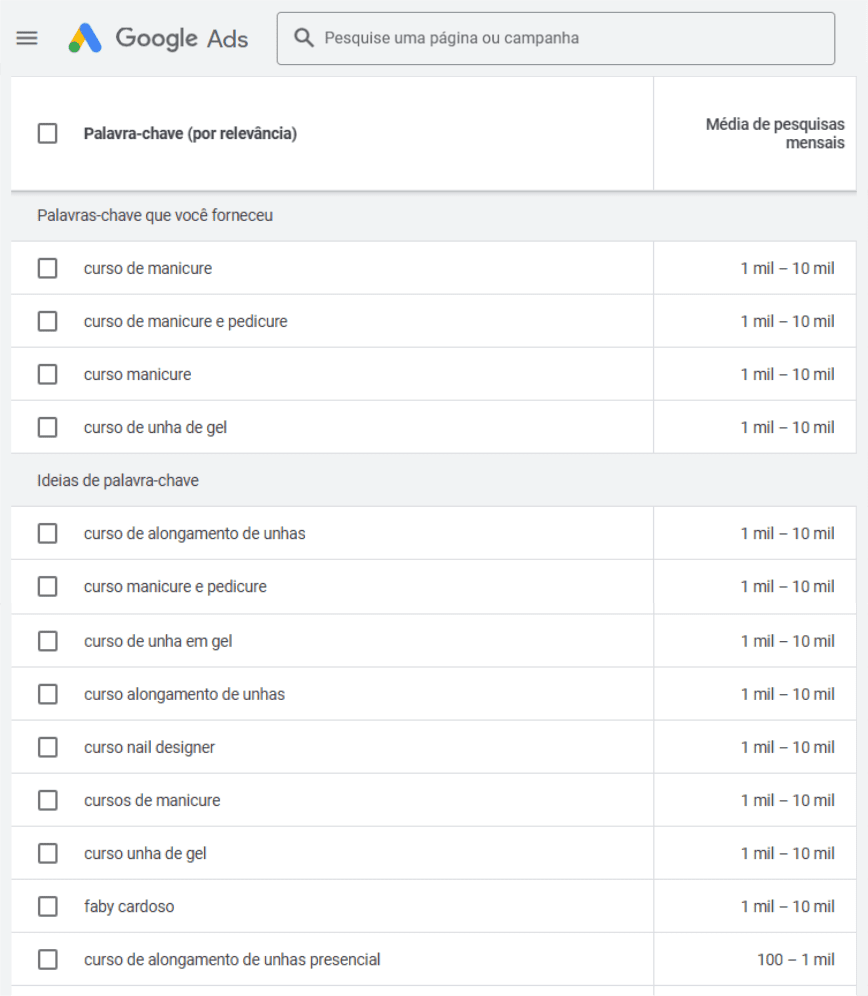Select 'curso de alongamento de unhas presencial' checkbox
The image size is (868, 996).
(47, 959)
